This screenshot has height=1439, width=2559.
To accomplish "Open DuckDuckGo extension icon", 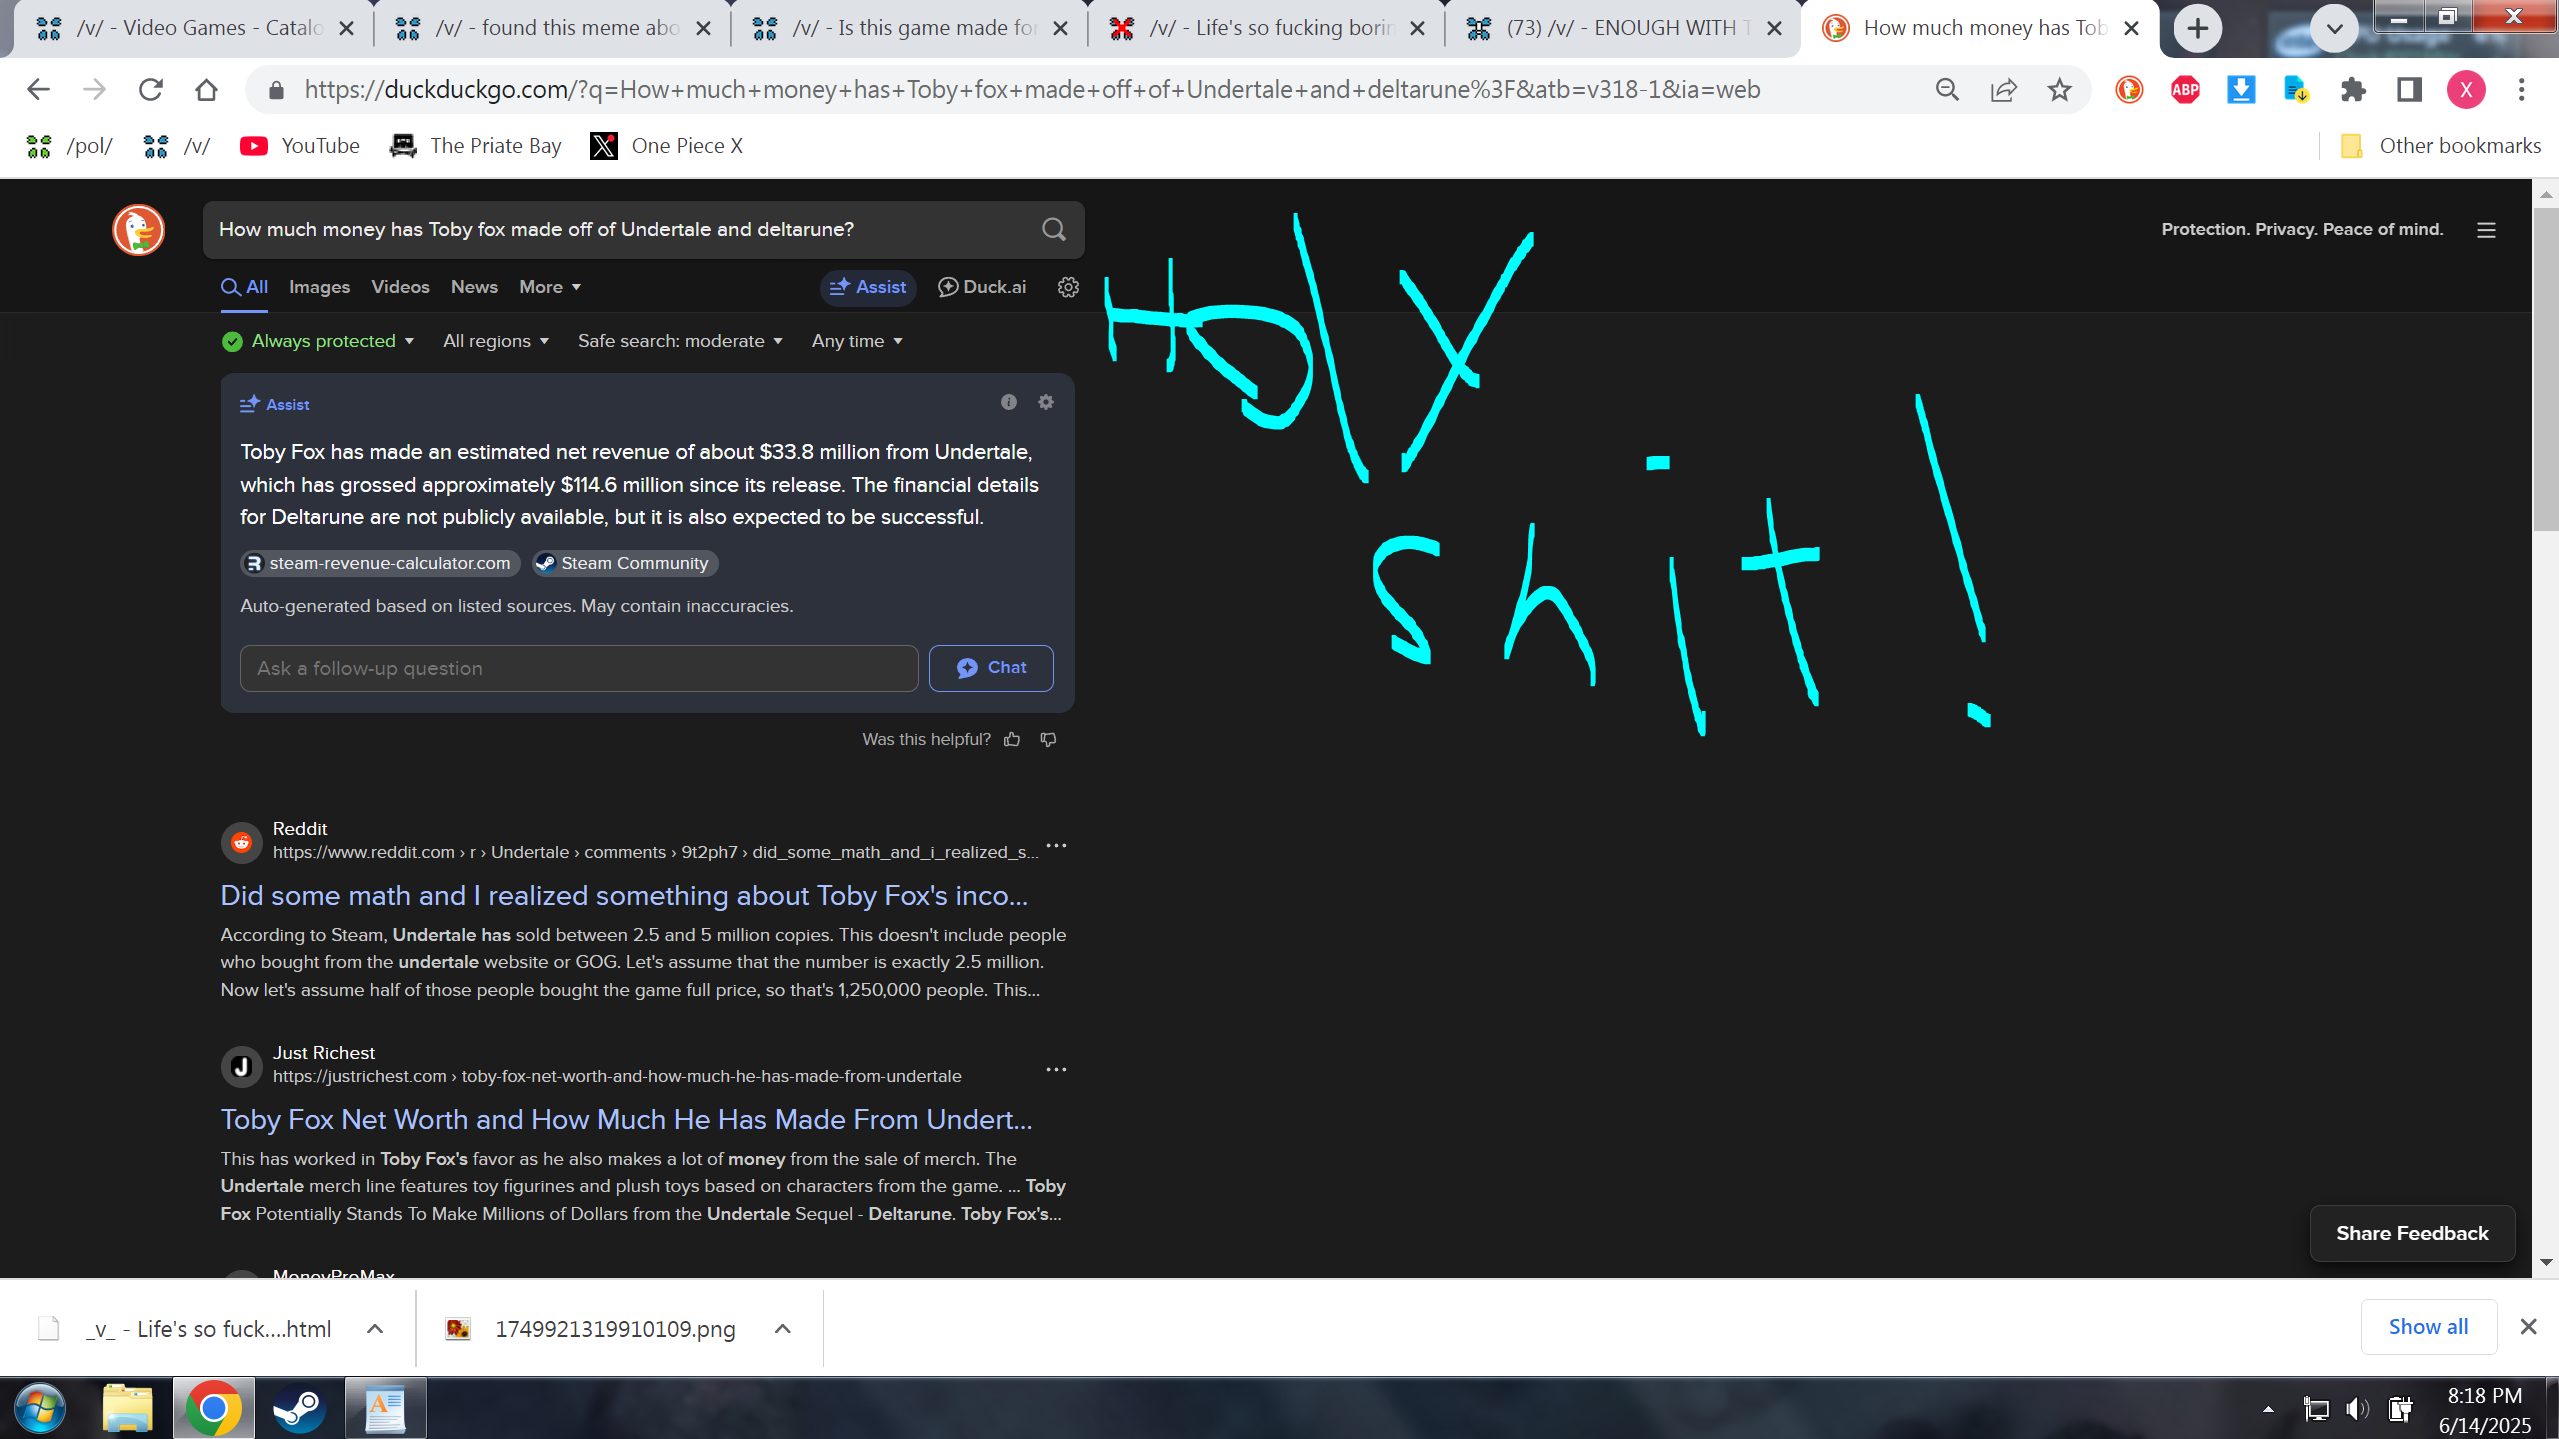I will (x=2129, y=90).
